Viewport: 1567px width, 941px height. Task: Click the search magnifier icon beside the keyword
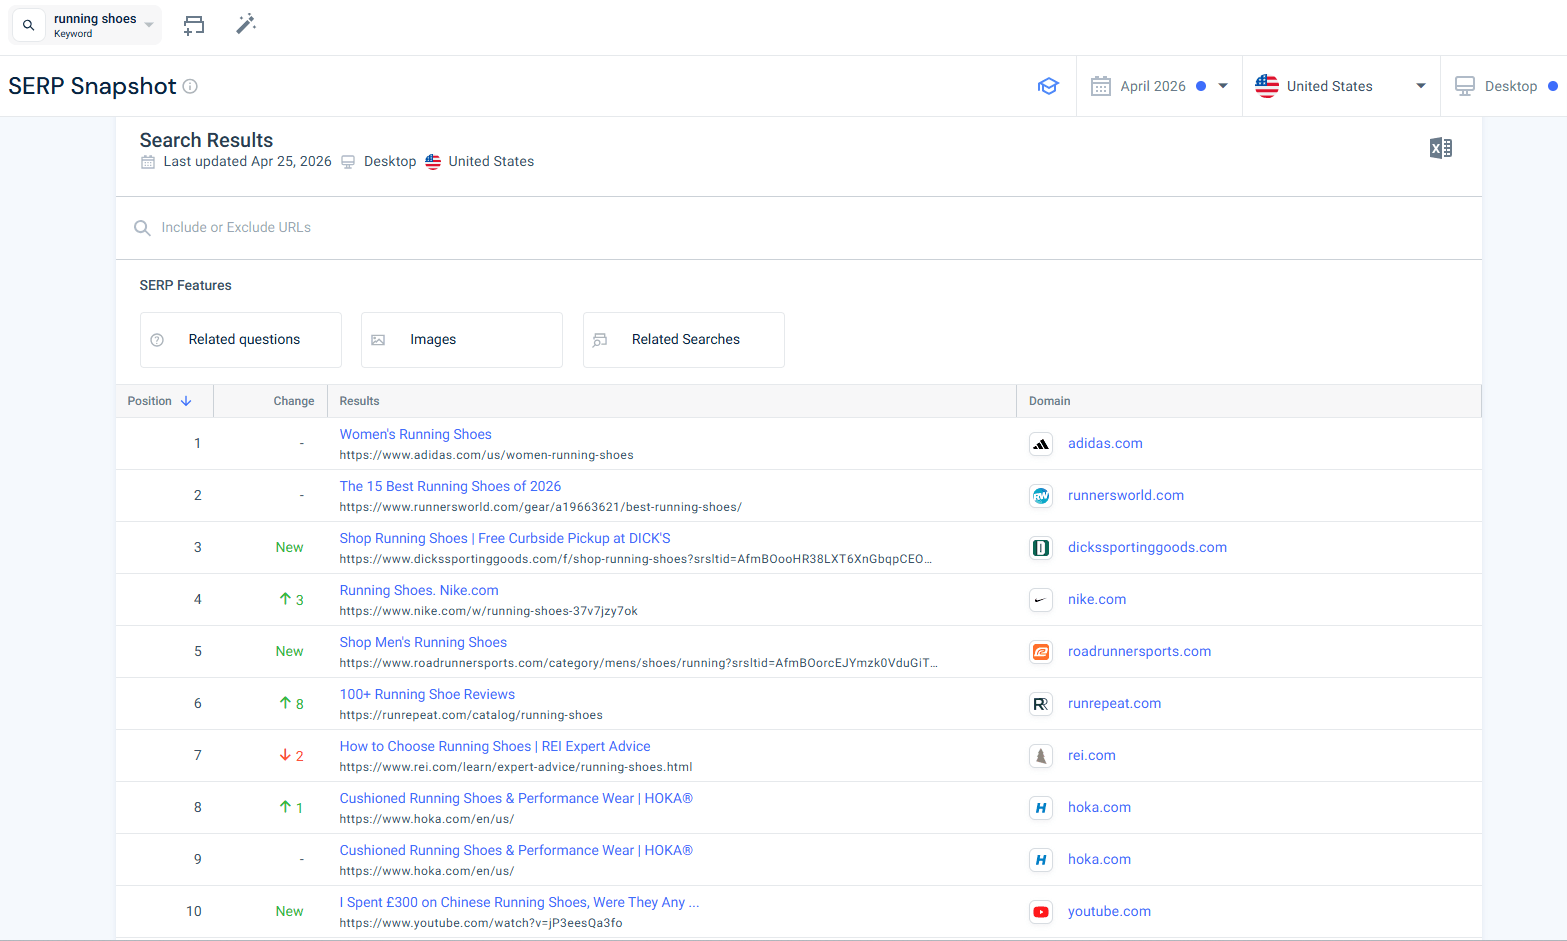[x=29, y=25]
